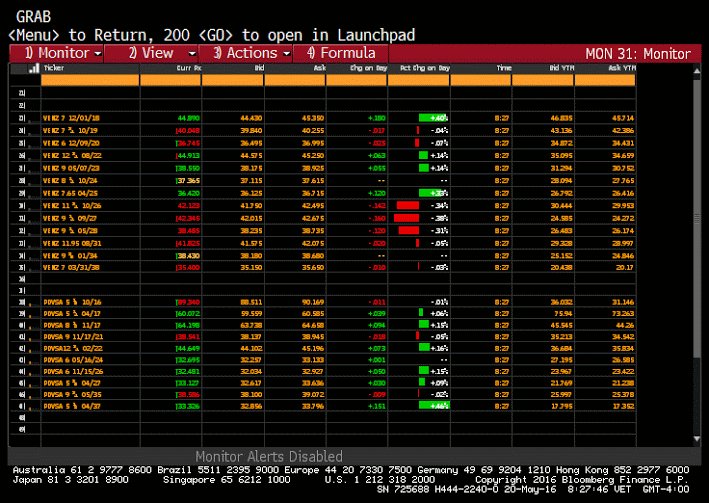Click the ask value 35.650
This screenshot has height=503, width=709.
(x=313, y=267)
